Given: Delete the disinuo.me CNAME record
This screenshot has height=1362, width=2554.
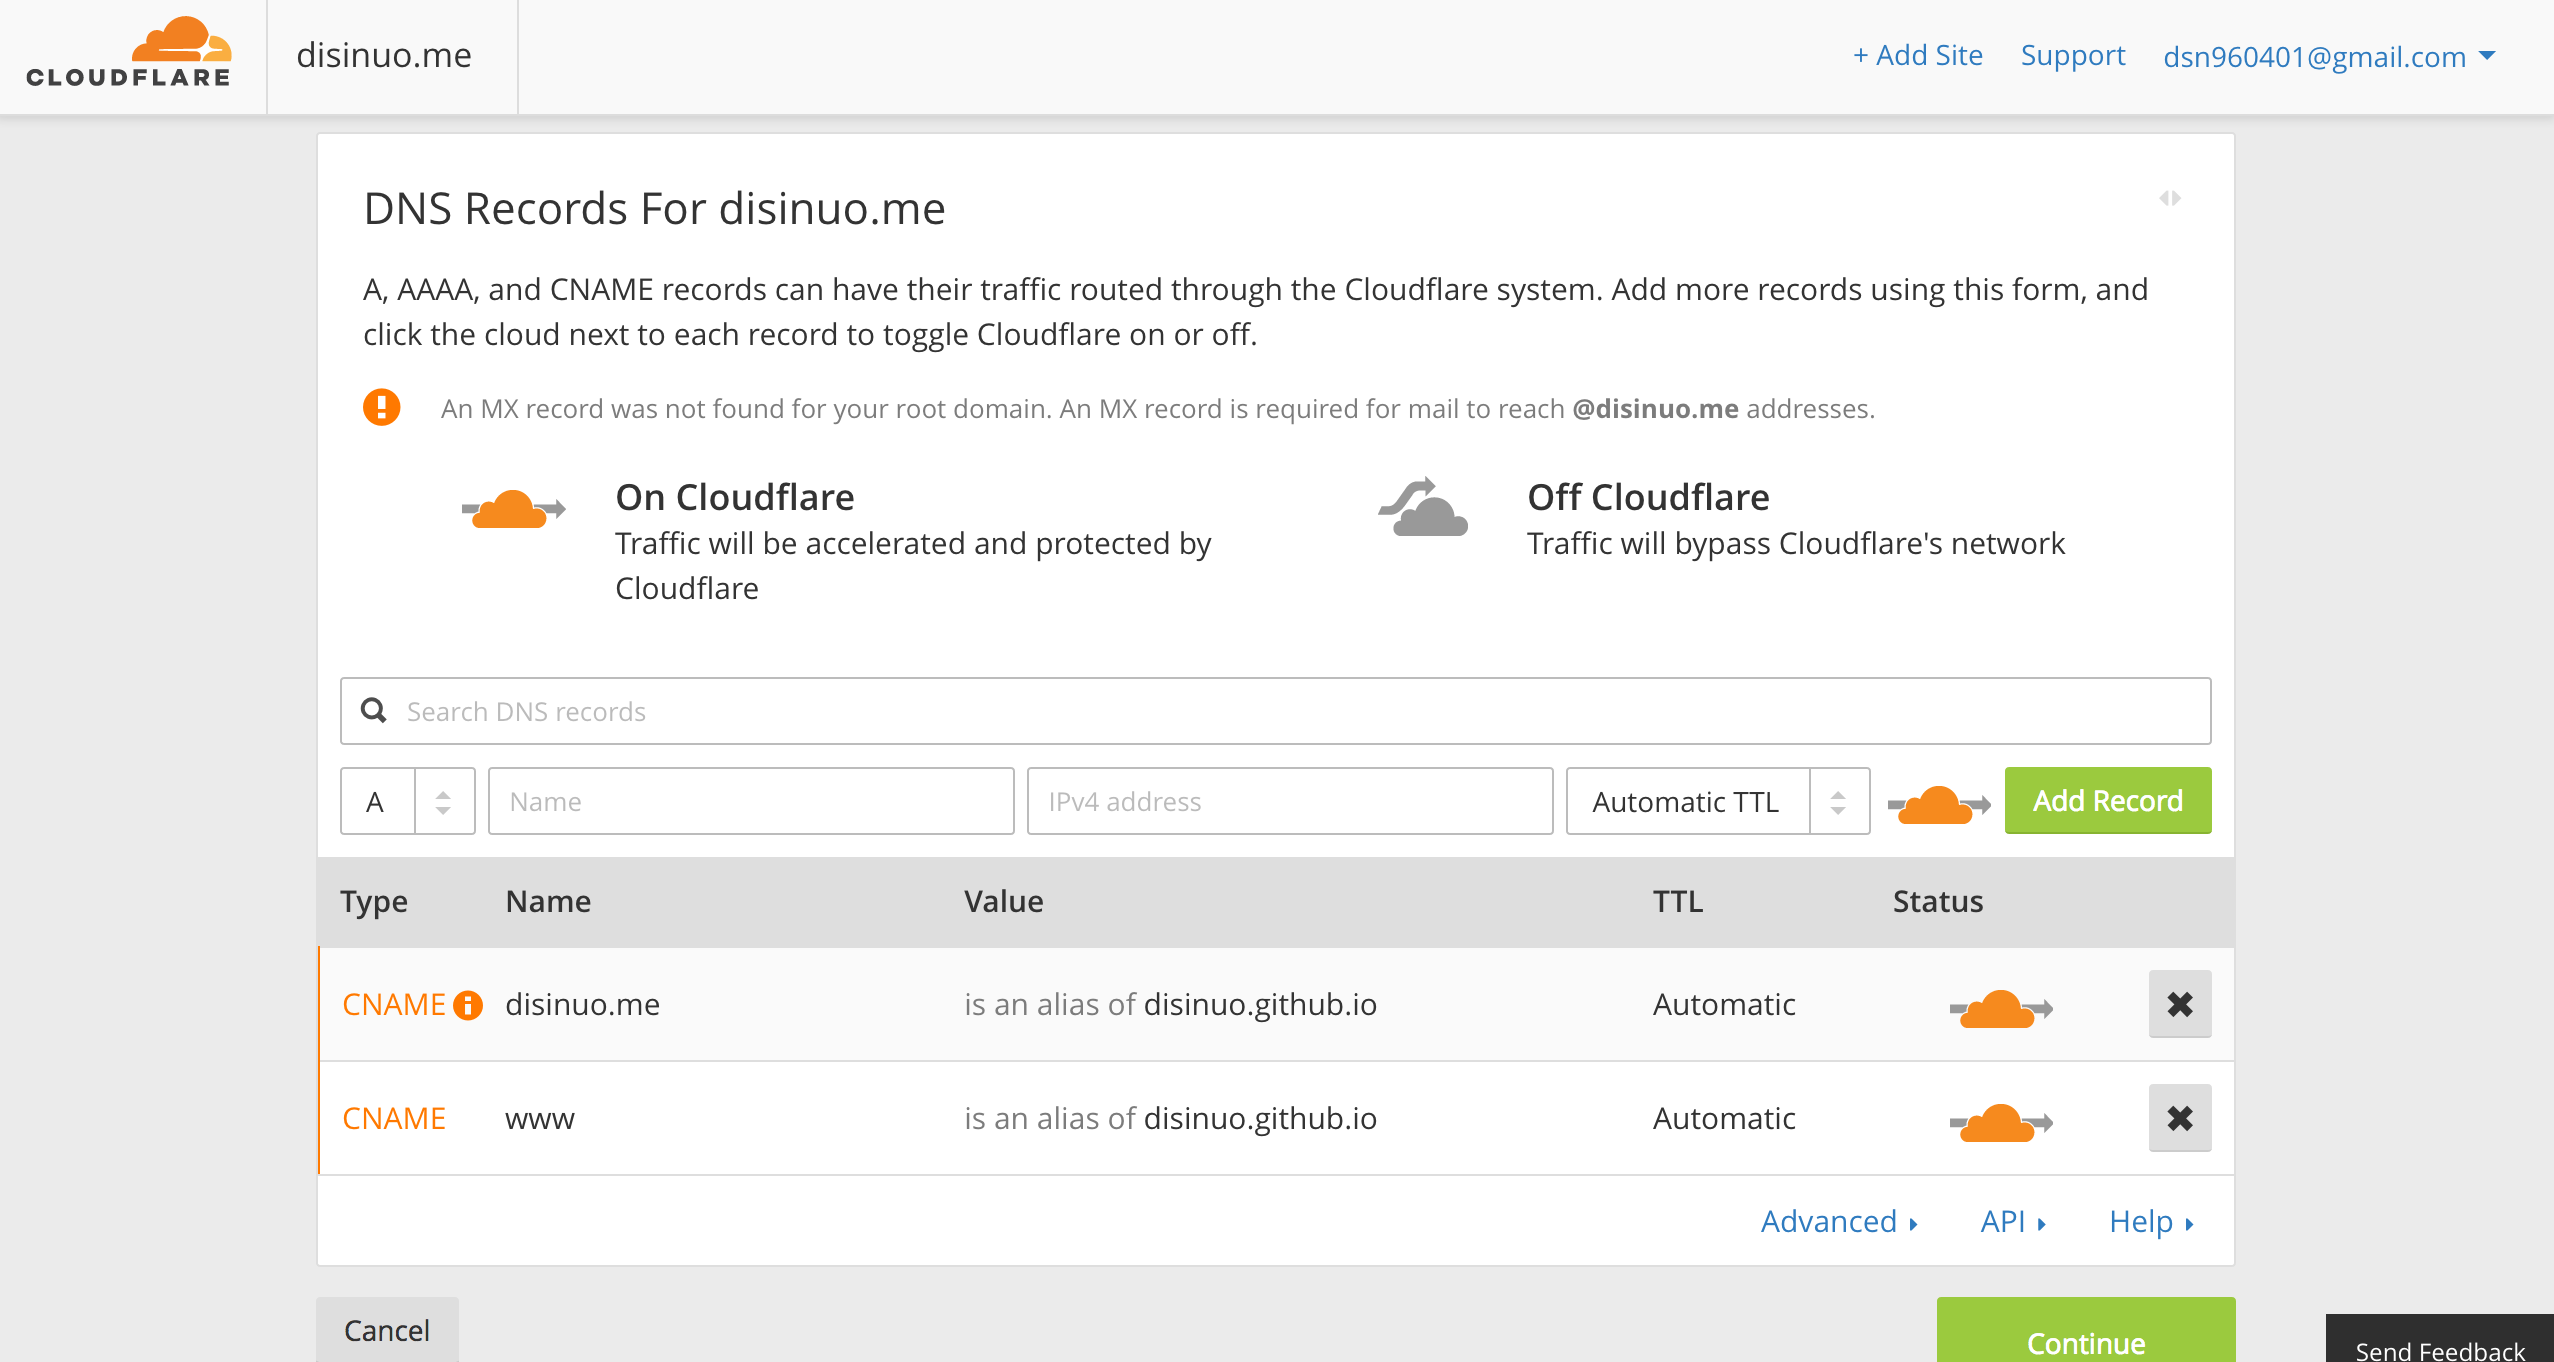Looking at the screenshot, I should tap(2180, 1004).
